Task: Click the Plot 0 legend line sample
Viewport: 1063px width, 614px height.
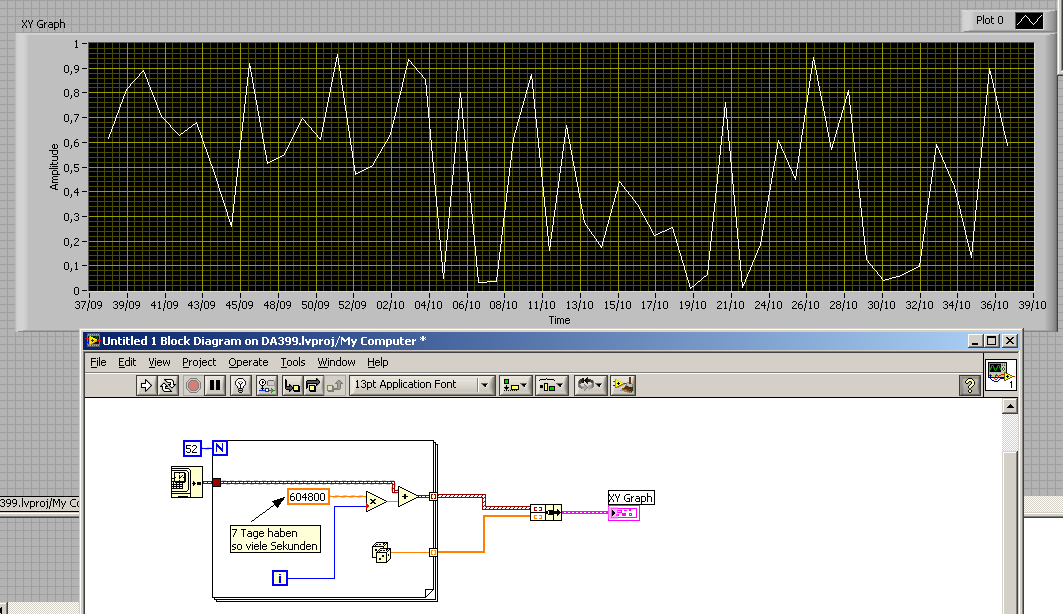Action: click(x=1028, y=20)
